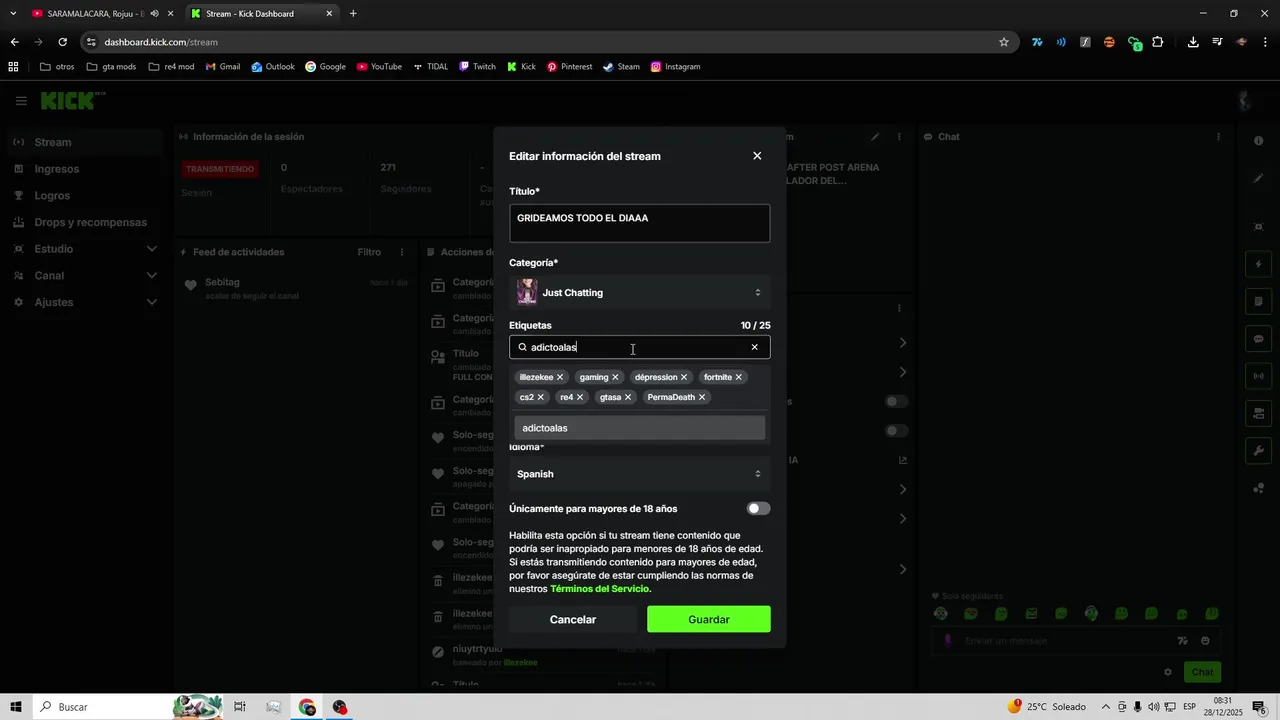Click the Just Chatting category thumbnail
Image resolution: width=1280 pixels, height=720 pixels.
pos(527,292)
